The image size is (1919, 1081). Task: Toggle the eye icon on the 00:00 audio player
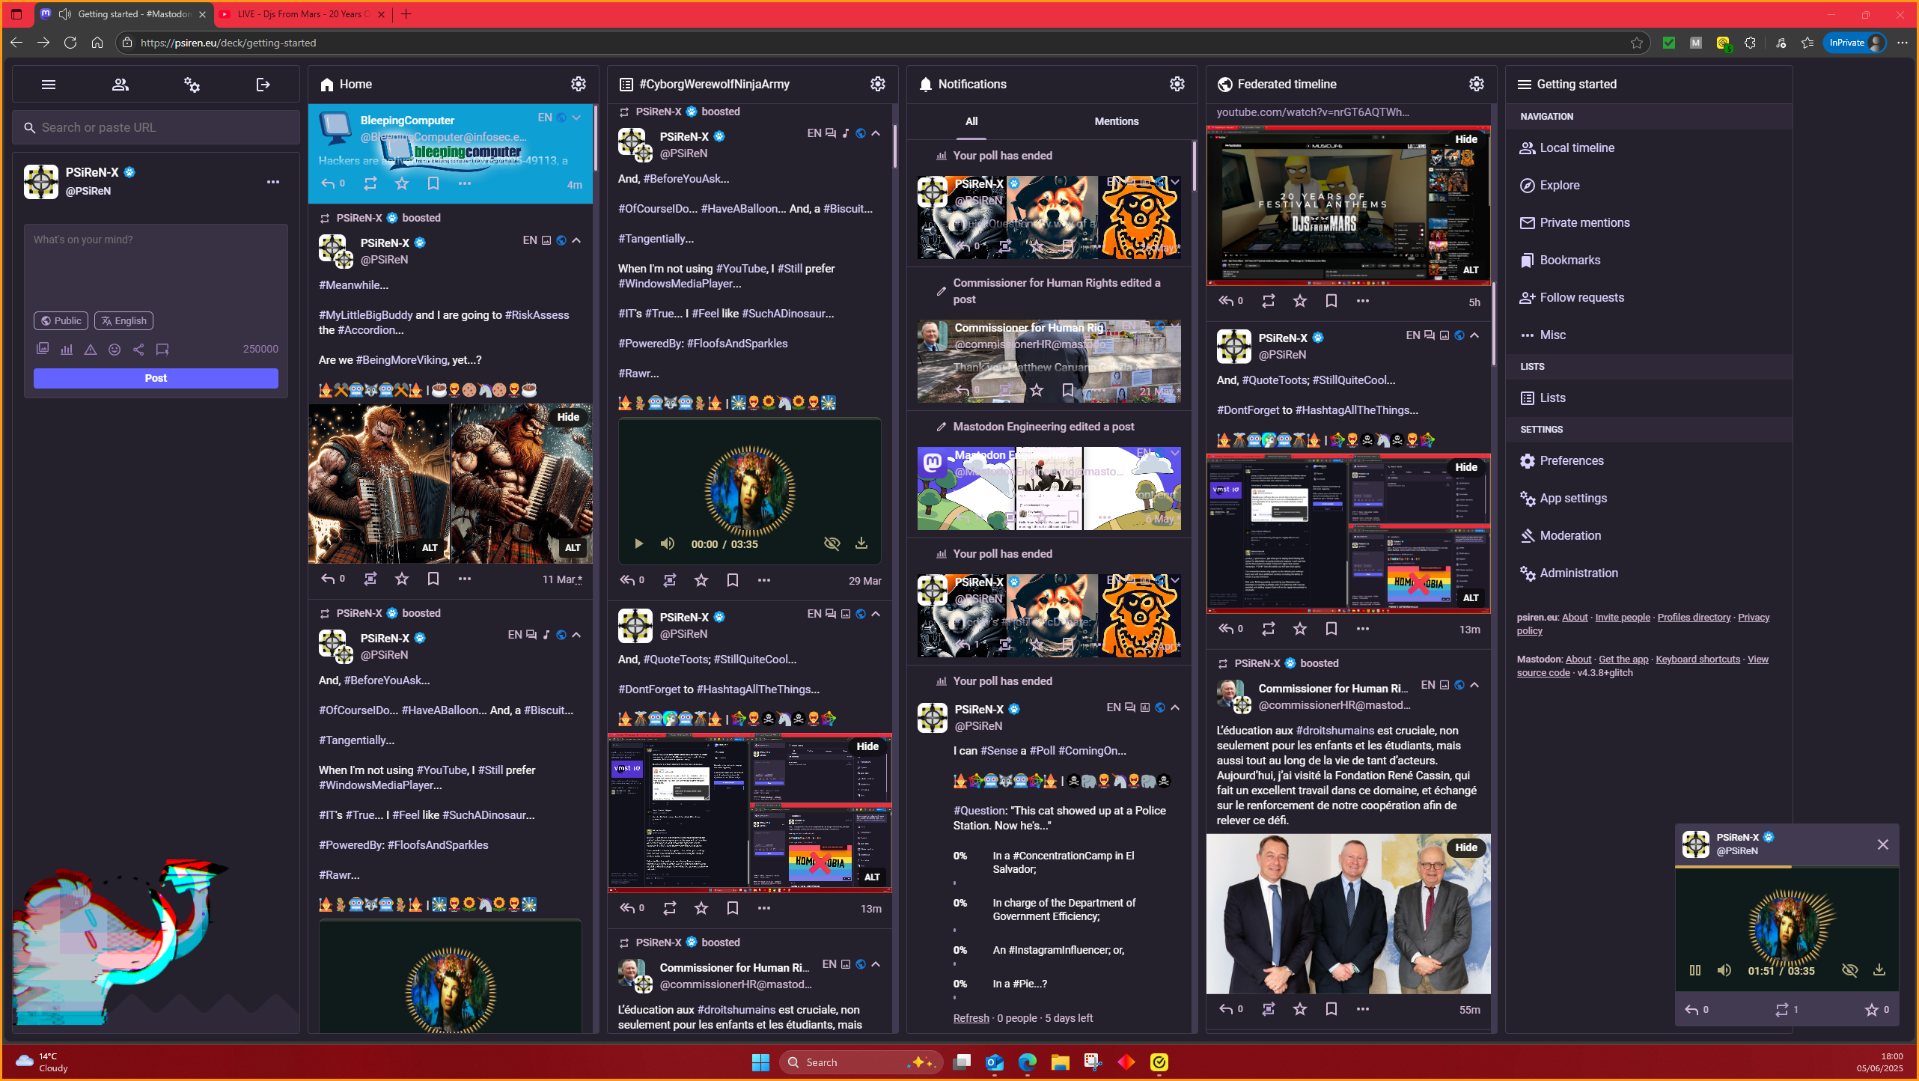(832, 544)
